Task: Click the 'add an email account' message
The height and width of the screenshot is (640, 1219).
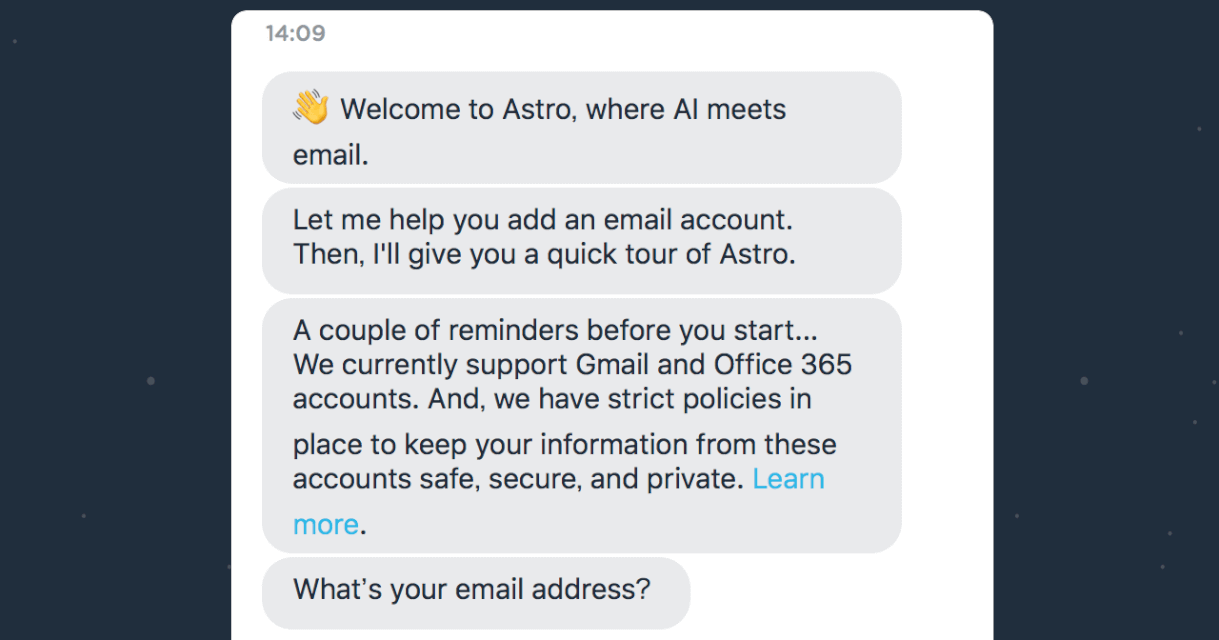Action: 581,240
